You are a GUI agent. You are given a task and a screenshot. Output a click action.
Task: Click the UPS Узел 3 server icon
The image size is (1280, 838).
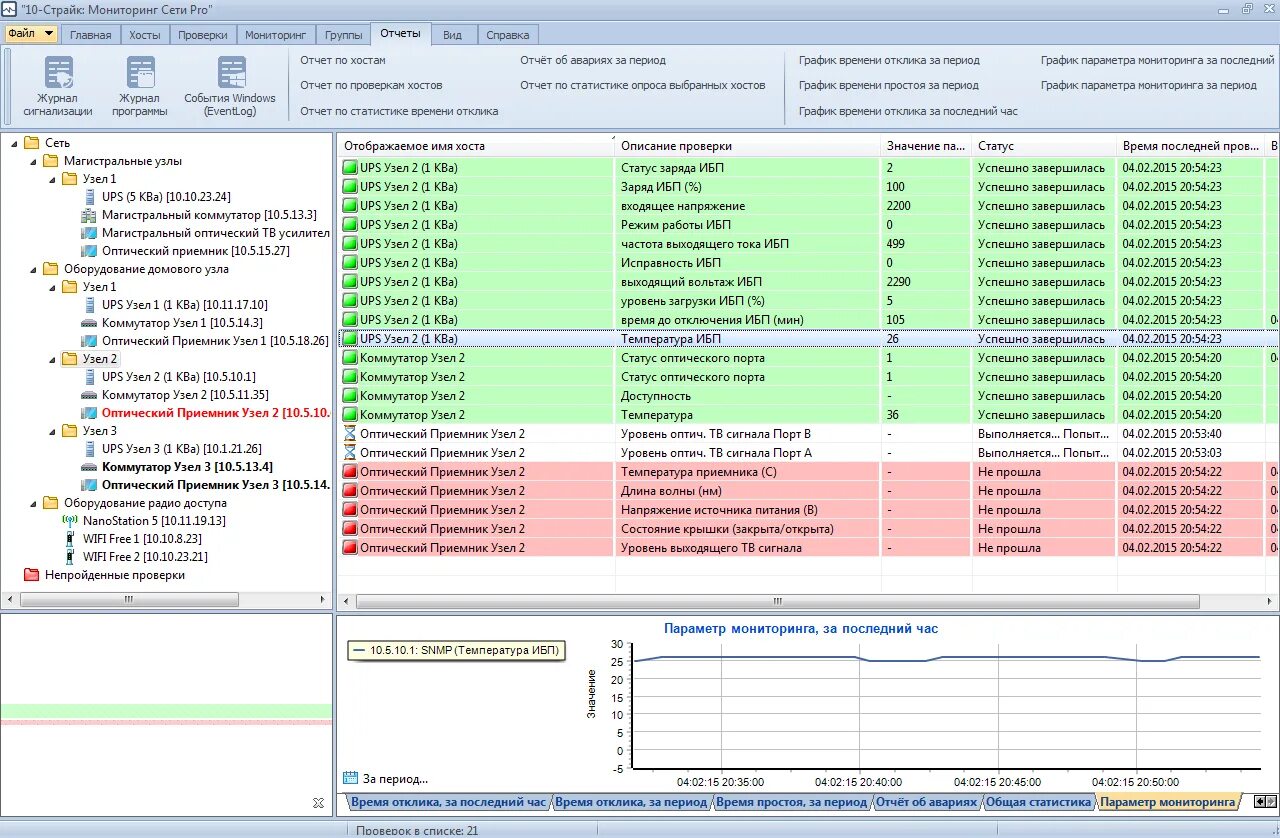point(89,449)
